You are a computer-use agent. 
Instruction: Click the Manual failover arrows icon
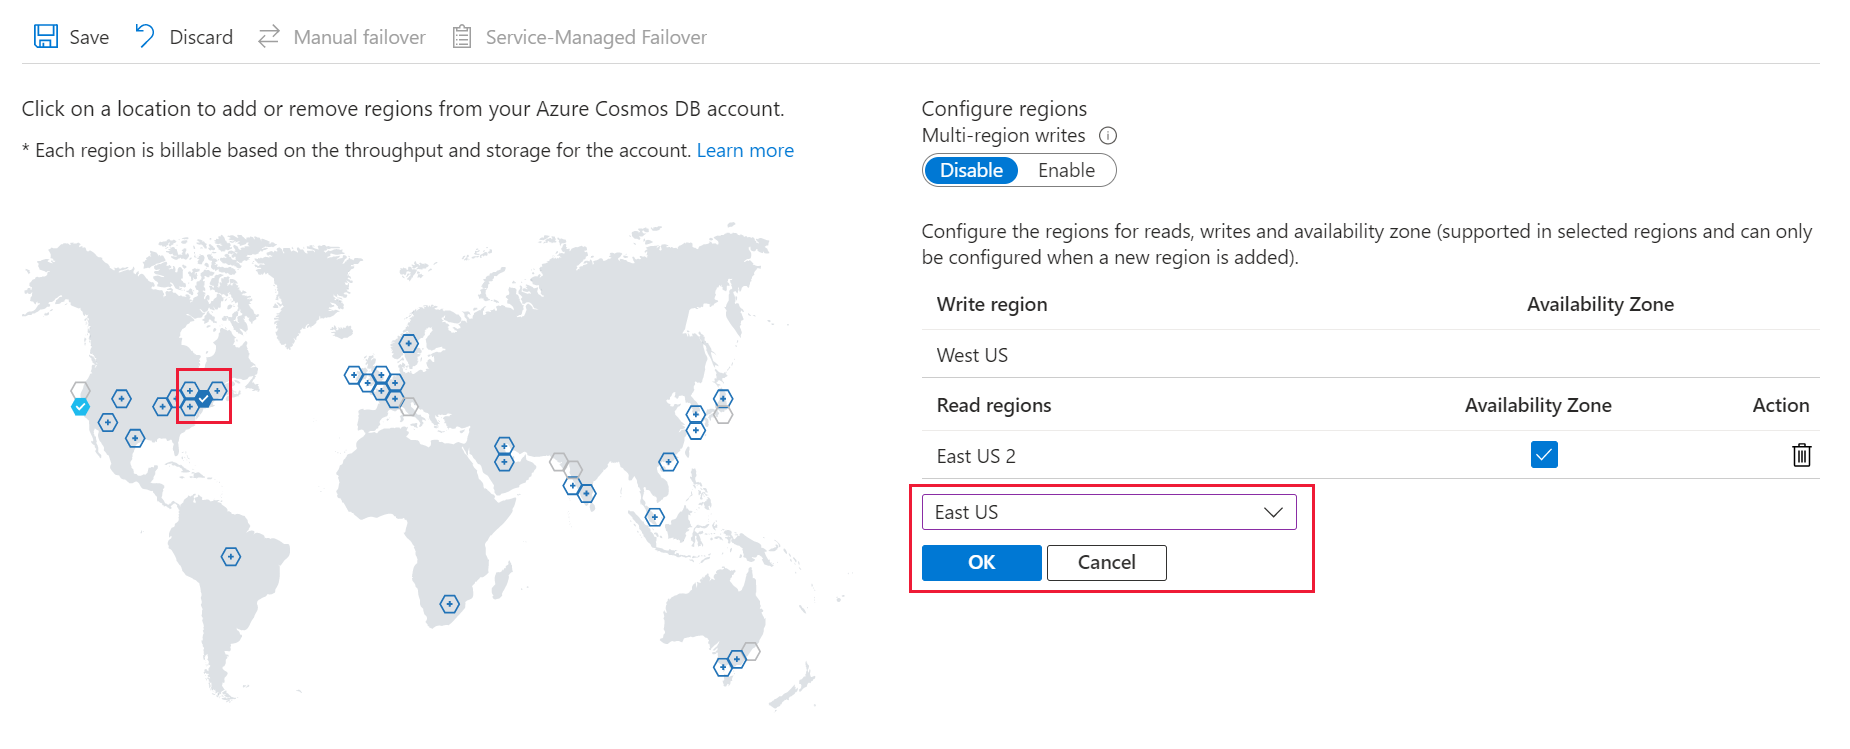(268, 37)
